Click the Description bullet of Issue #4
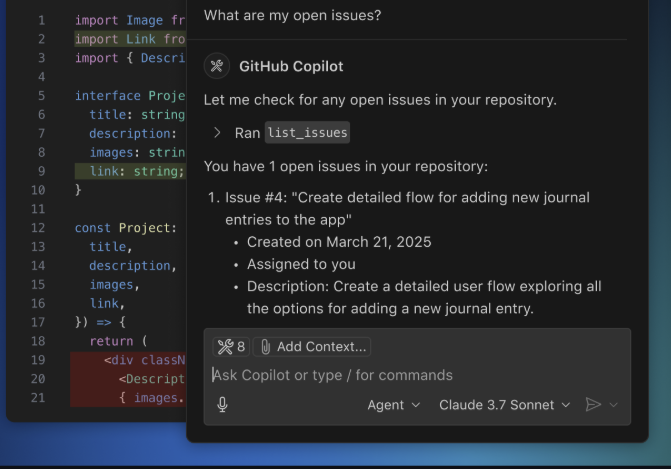This screenshot has width=671, height=469. tap(424, 297)
